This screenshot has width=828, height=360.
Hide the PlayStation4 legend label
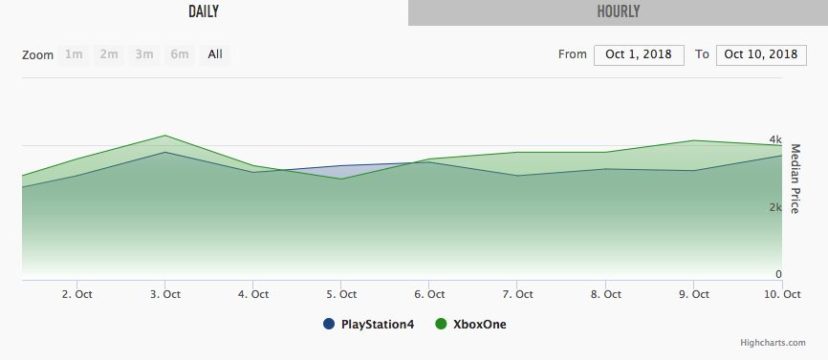[x=378, y=325]
